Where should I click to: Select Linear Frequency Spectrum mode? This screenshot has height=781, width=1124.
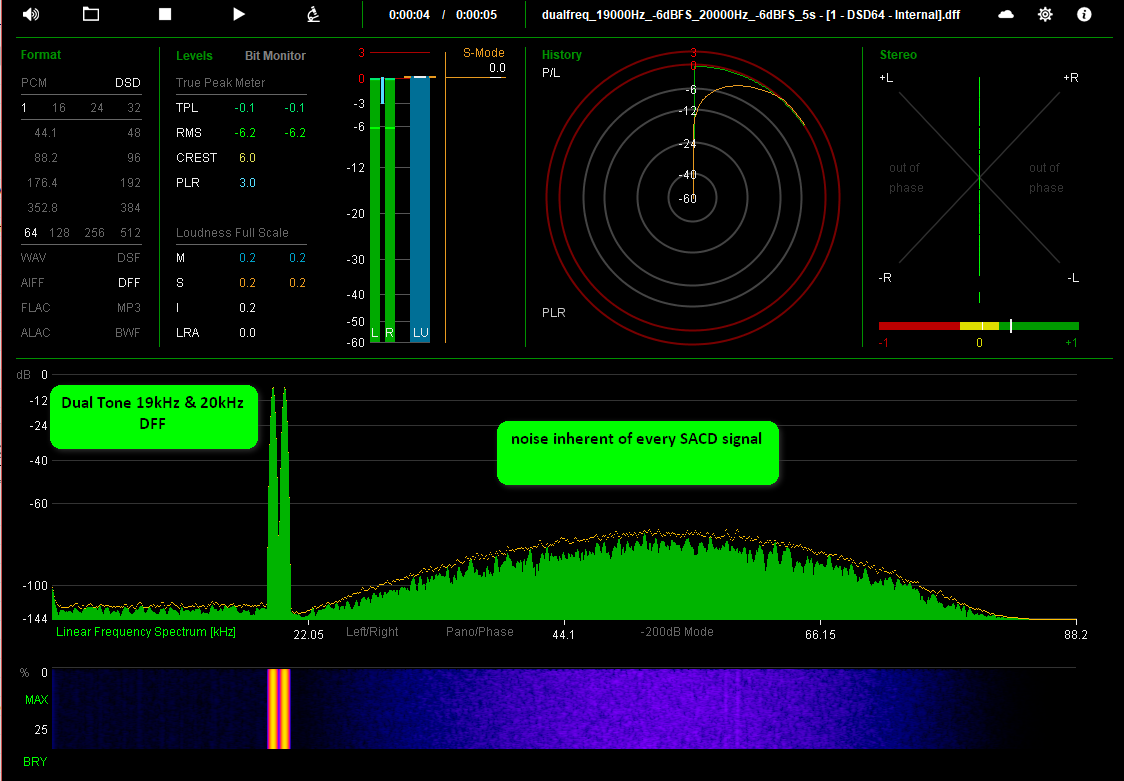click(x=146, y=631)
